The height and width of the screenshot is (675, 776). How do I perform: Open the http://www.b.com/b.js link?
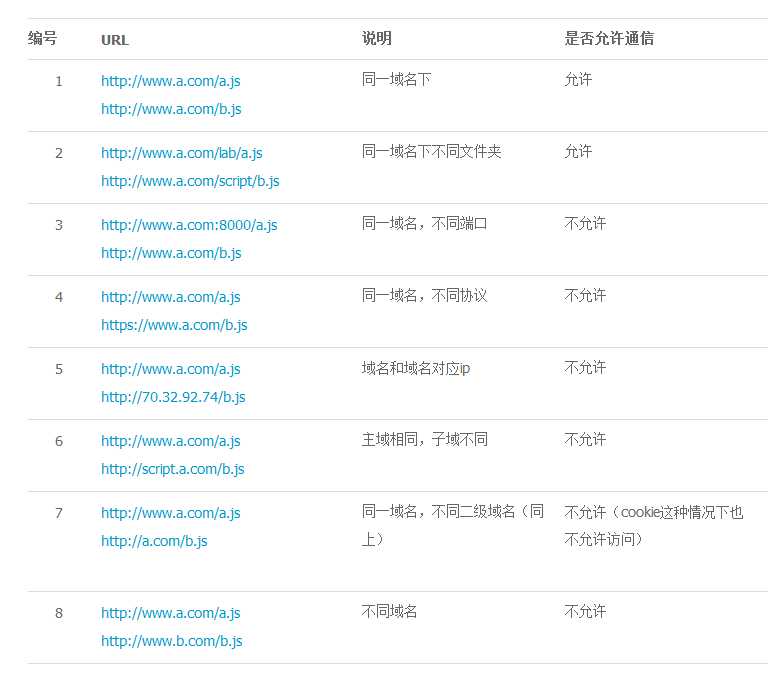tap(172, 642)
